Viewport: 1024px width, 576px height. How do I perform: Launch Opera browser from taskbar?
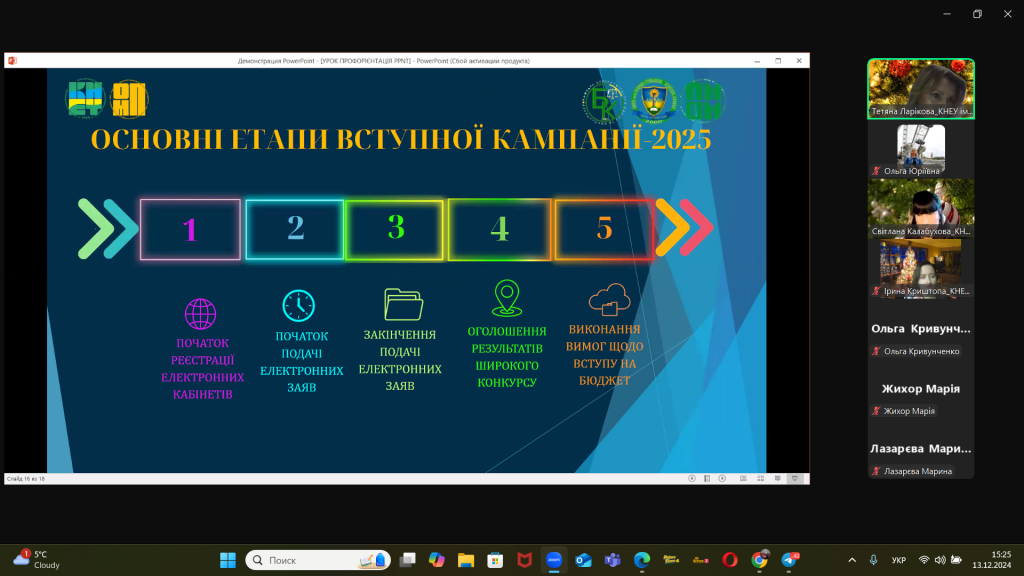(x=730, y=560)
